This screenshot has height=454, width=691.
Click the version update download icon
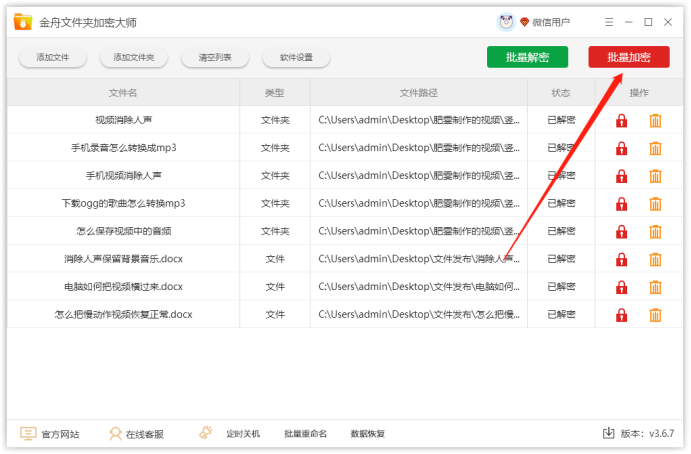click(608, 434)
